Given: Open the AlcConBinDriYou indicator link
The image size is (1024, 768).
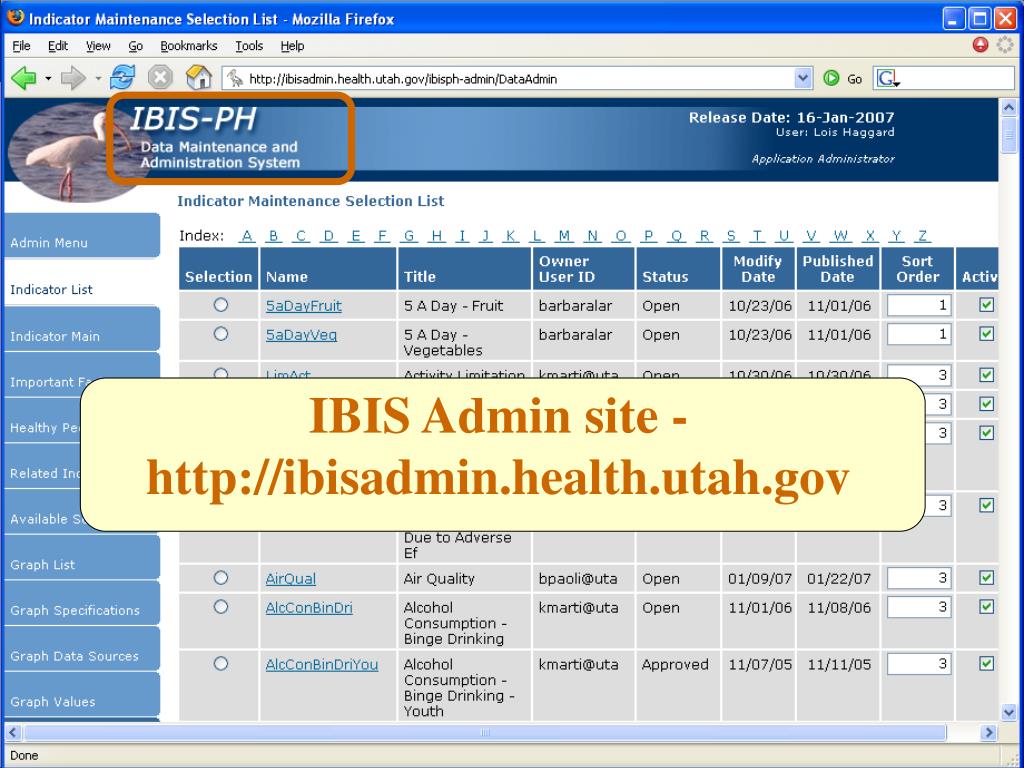Looking at the screenshot, I should 322,665.
